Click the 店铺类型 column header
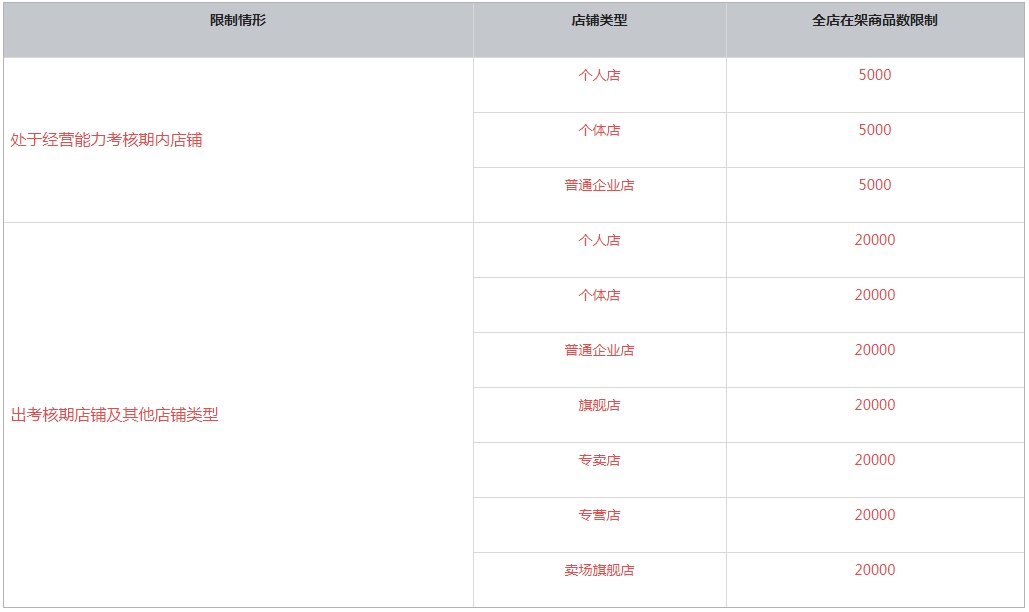The width and height of the screenshot is (1029, 612). pyautogui.click(x=599, y=20)
